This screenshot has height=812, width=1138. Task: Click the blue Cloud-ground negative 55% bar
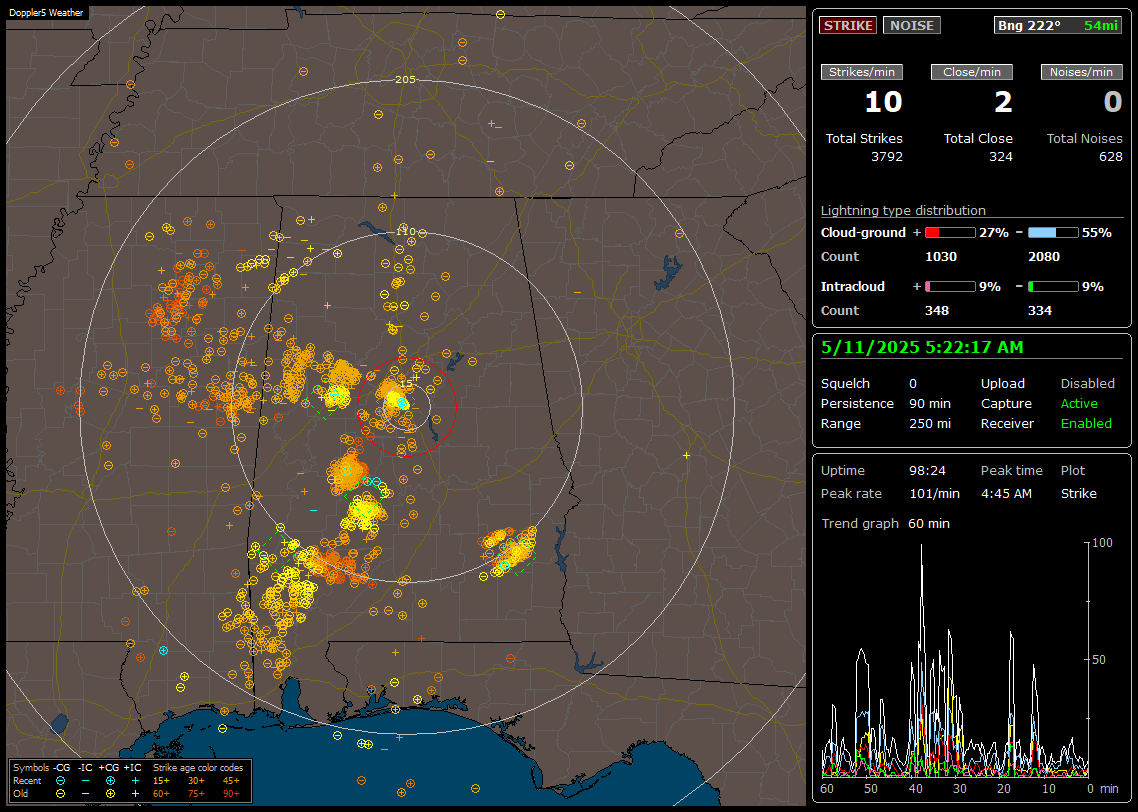pos(1053,233)
